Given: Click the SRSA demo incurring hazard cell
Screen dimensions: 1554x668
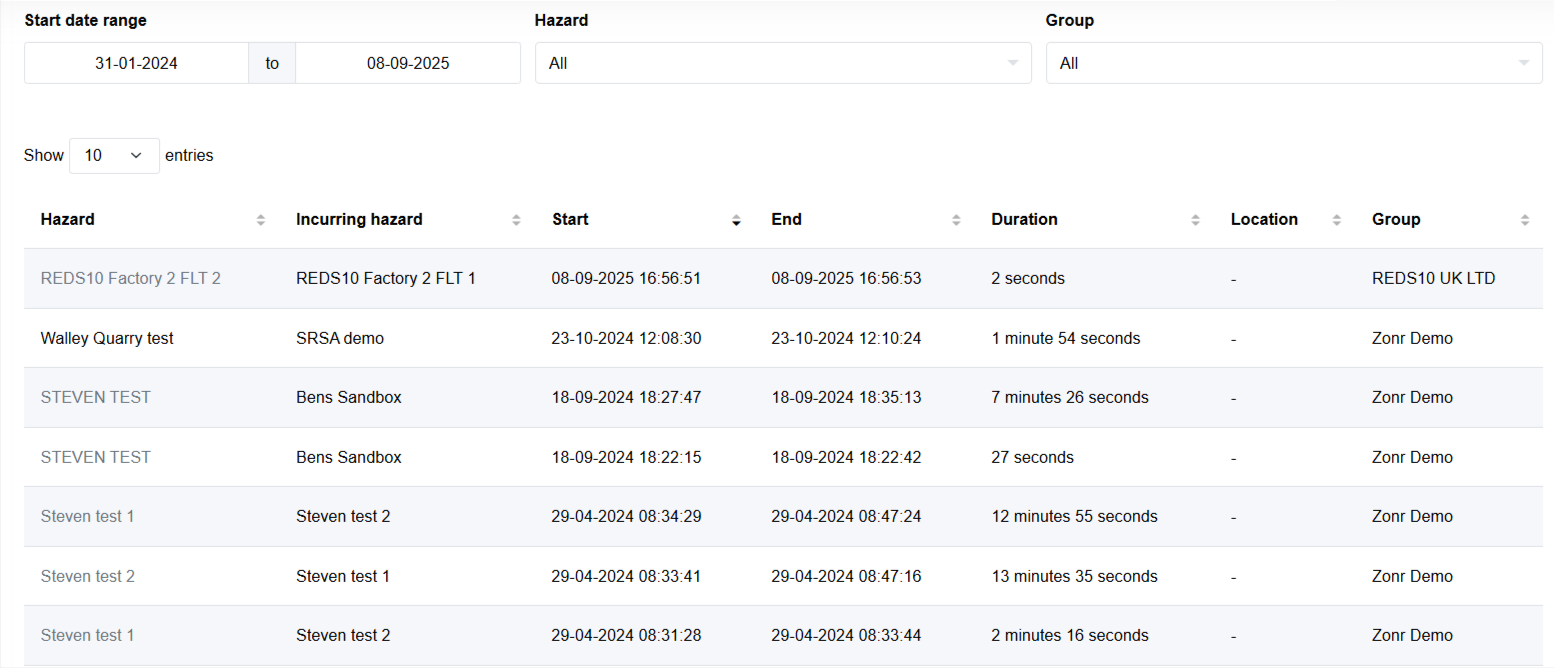Looking at the screenshot, I should 340,338.
